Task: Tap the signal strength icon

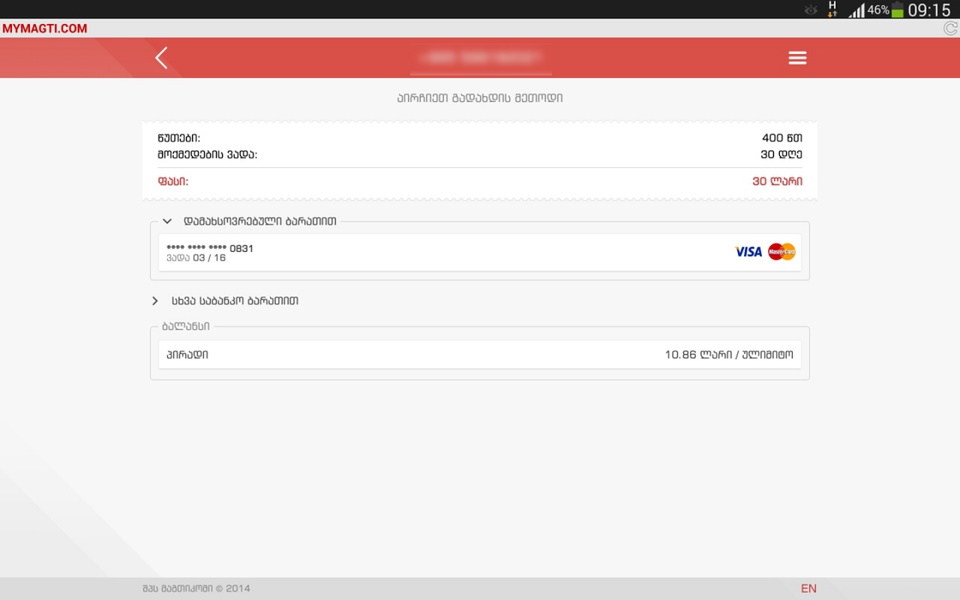Action: pyautogui.click(x=857, y=10)
